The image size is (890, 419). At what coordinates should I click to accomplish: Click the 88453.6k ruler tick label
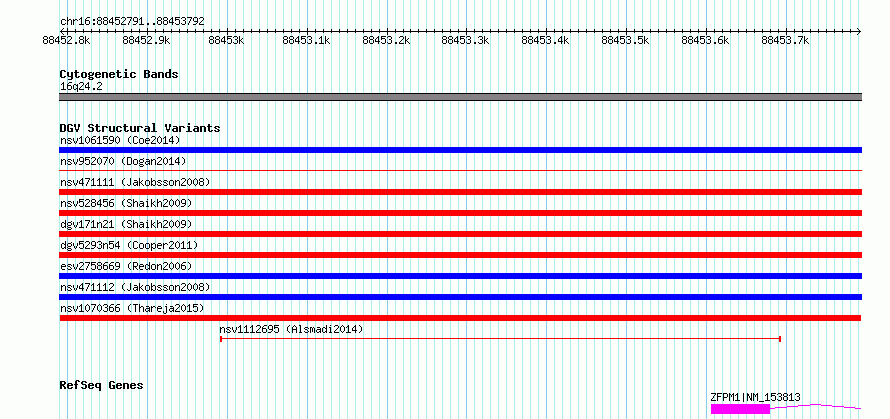pos(706,41)
